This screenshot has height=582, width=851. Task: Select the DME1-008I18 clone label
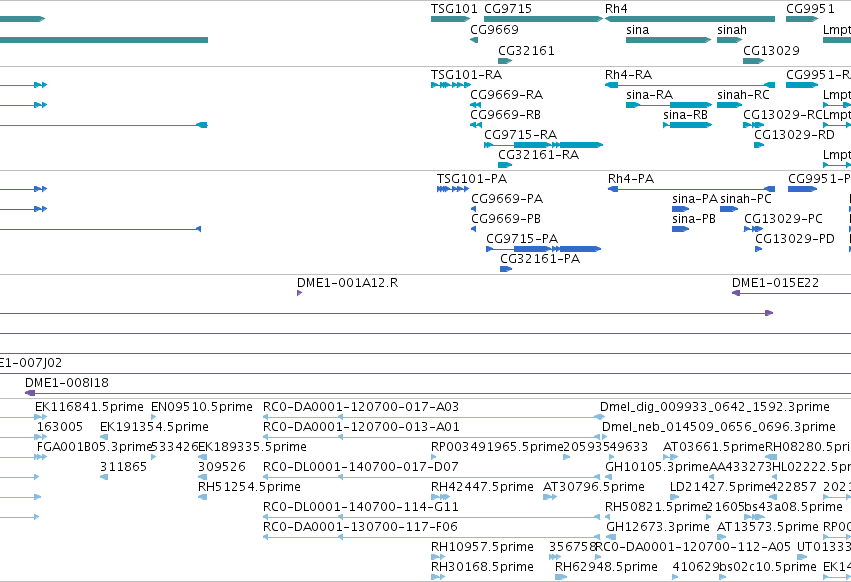pos(67,383)
